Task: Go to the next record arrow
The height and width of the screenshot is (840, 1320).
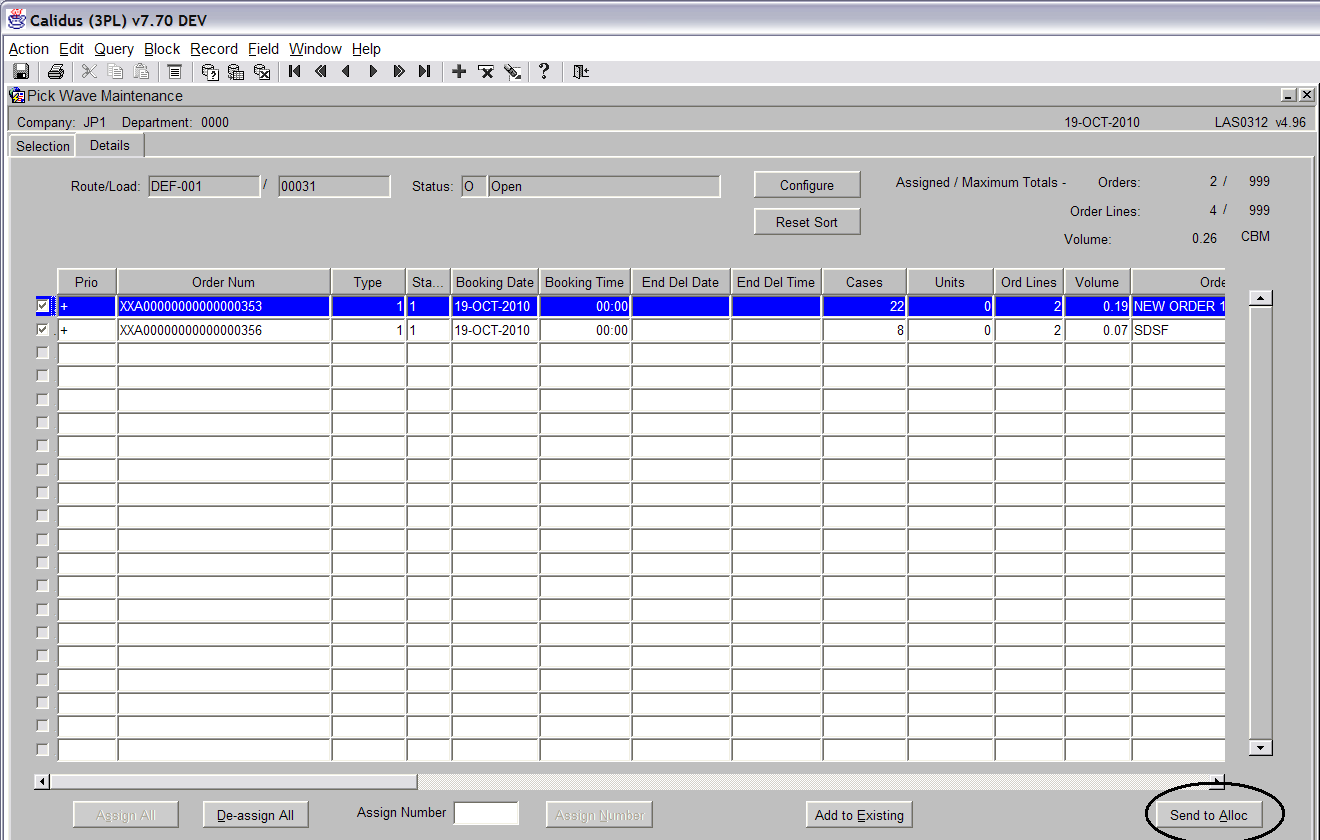Action: click(x=373, y=71)
